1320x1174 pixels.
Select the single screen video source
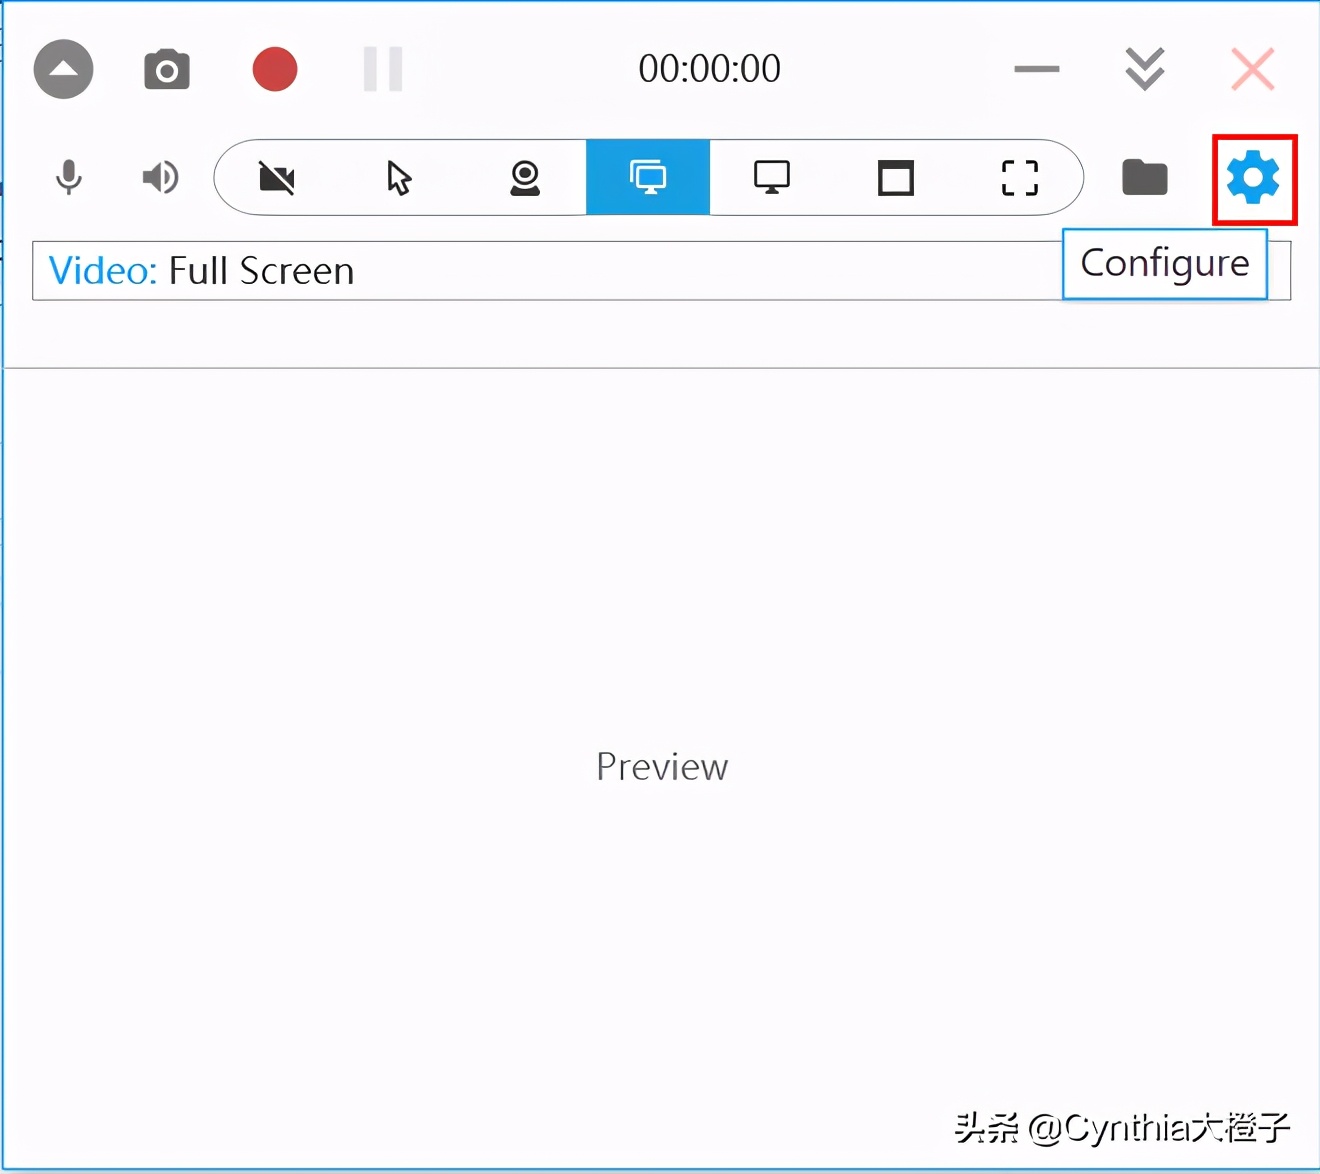(772, 178)
